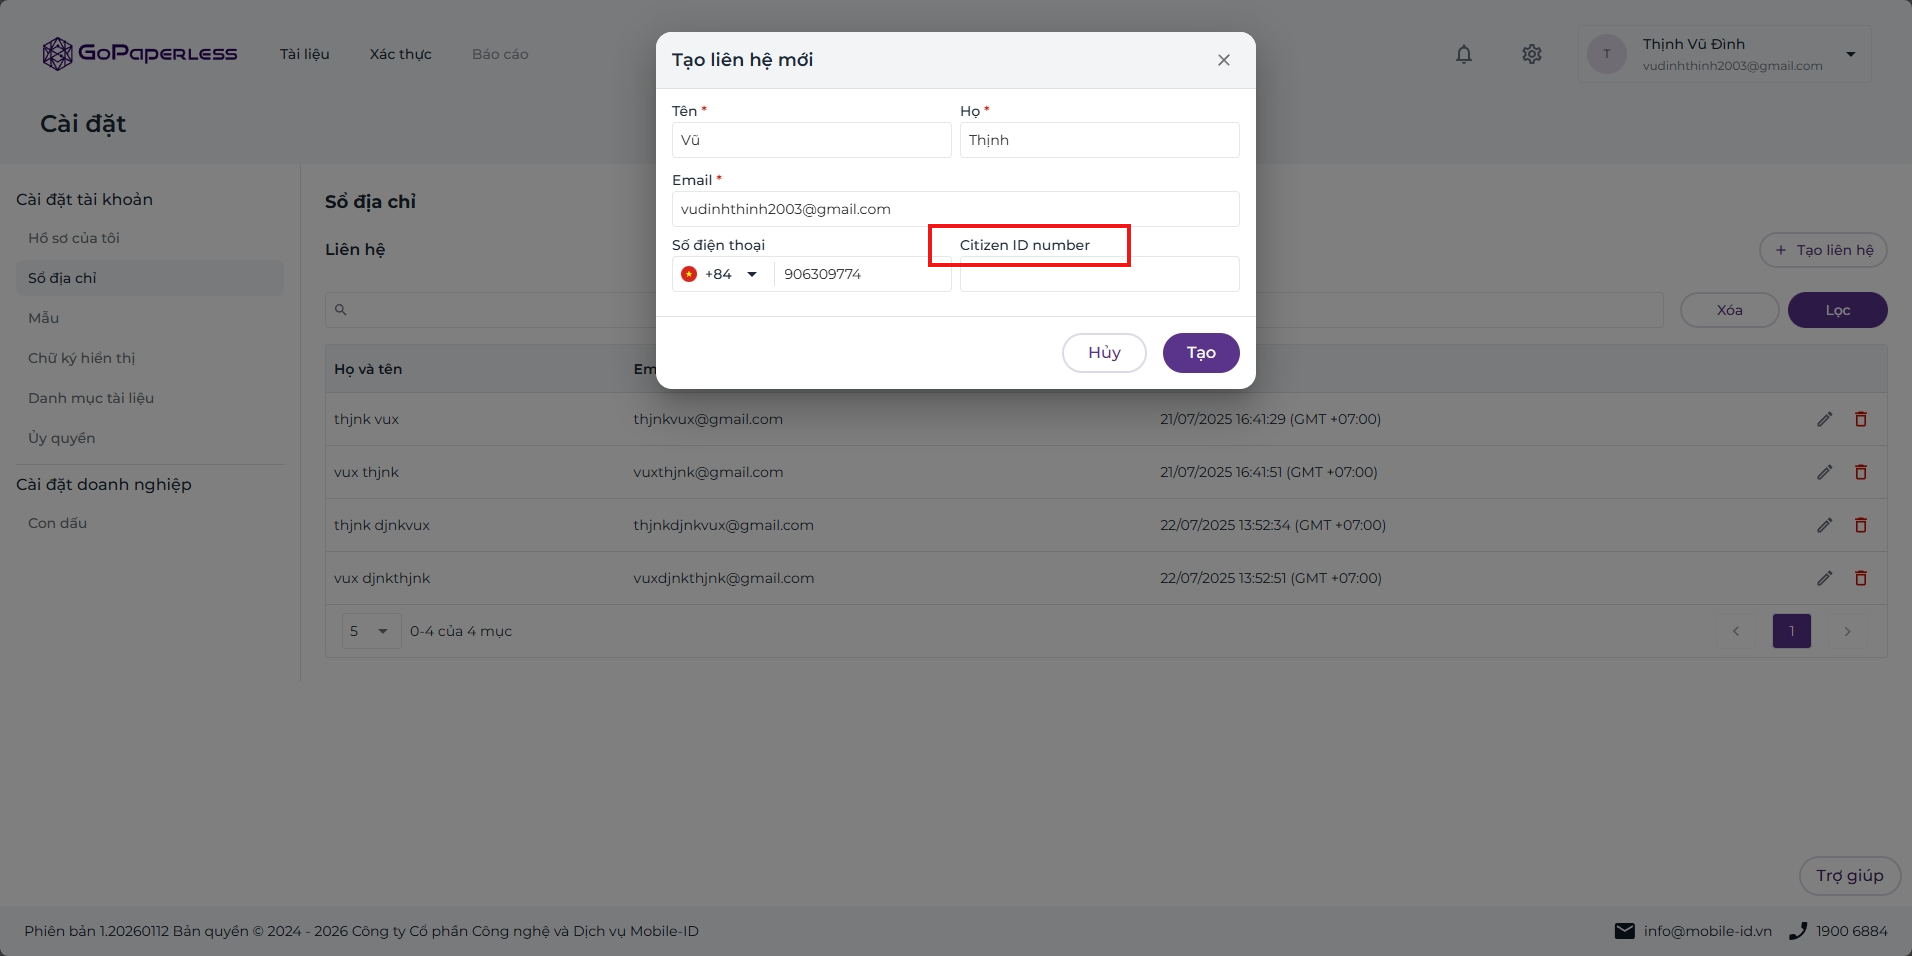
Task: Open the +84 country code dropdown
Action: click(720, 274)
